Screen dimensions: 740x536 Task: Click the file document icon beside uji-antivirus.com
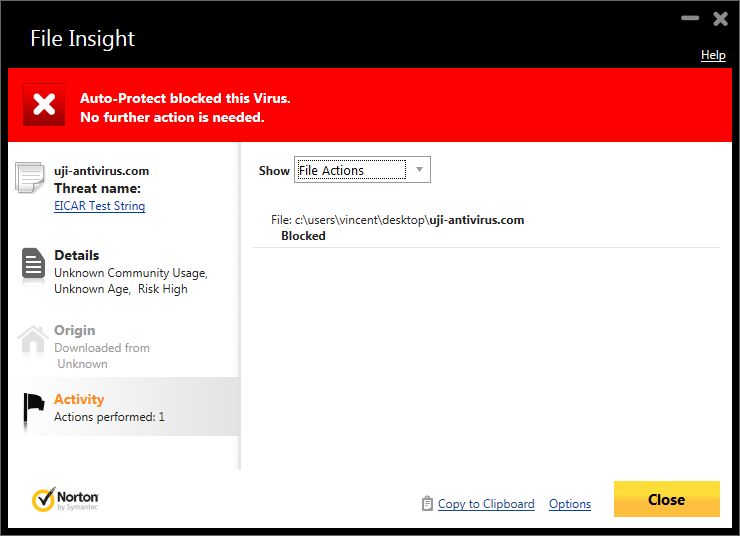30,177
